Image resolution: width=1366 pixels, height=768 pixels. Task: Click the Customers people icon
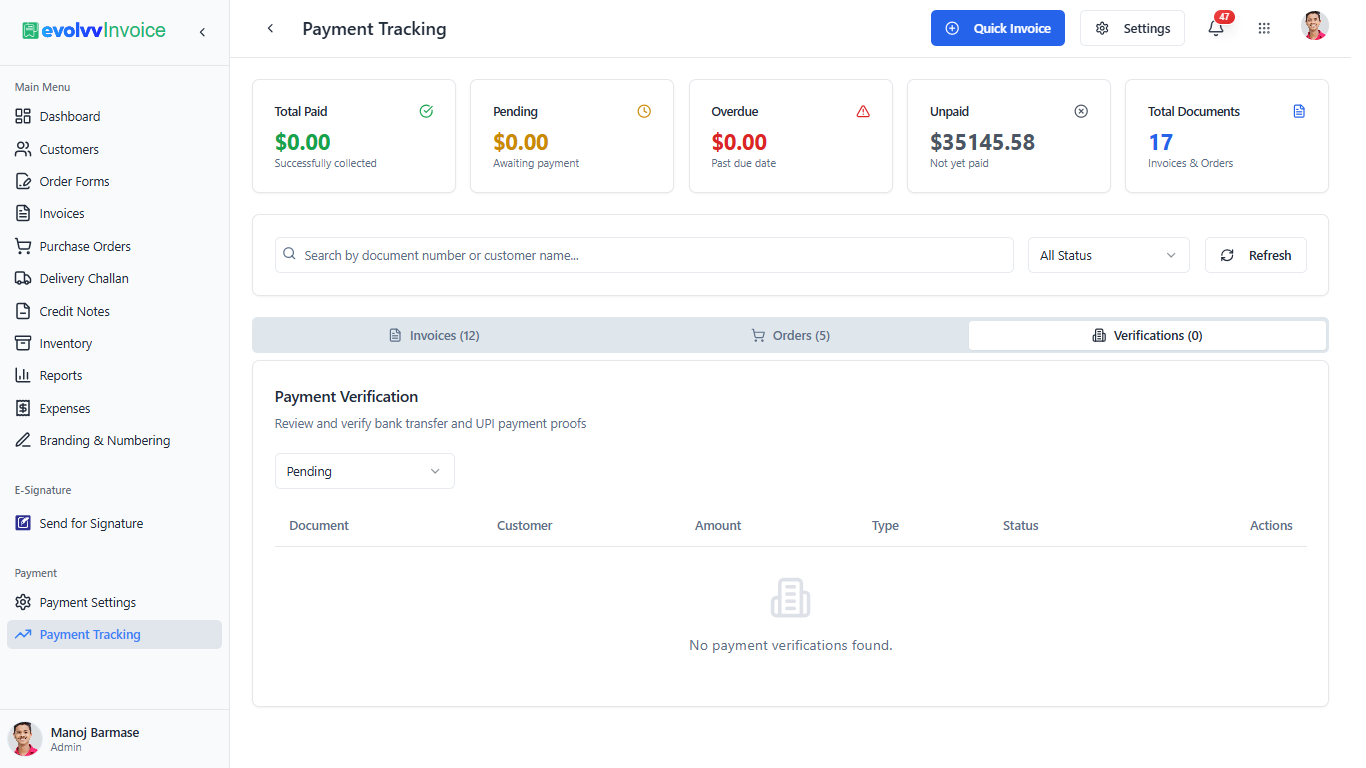tap(23, 149)
